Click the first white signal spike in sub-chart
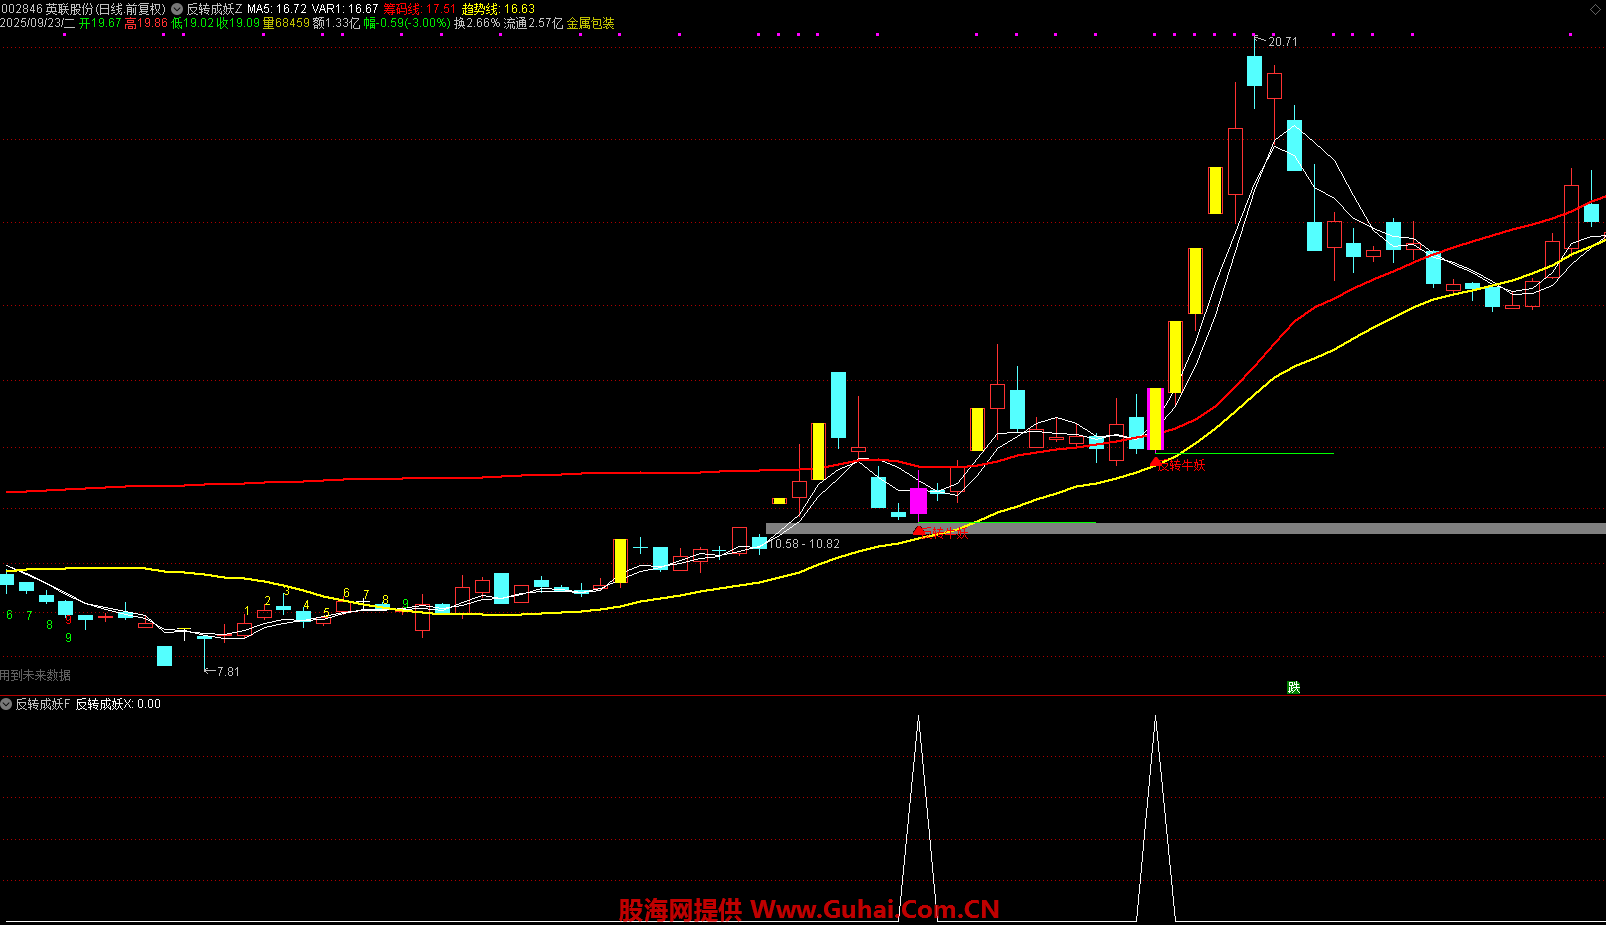The width and height of the screenshot is (1606, 925). click(x=918, y=818)
